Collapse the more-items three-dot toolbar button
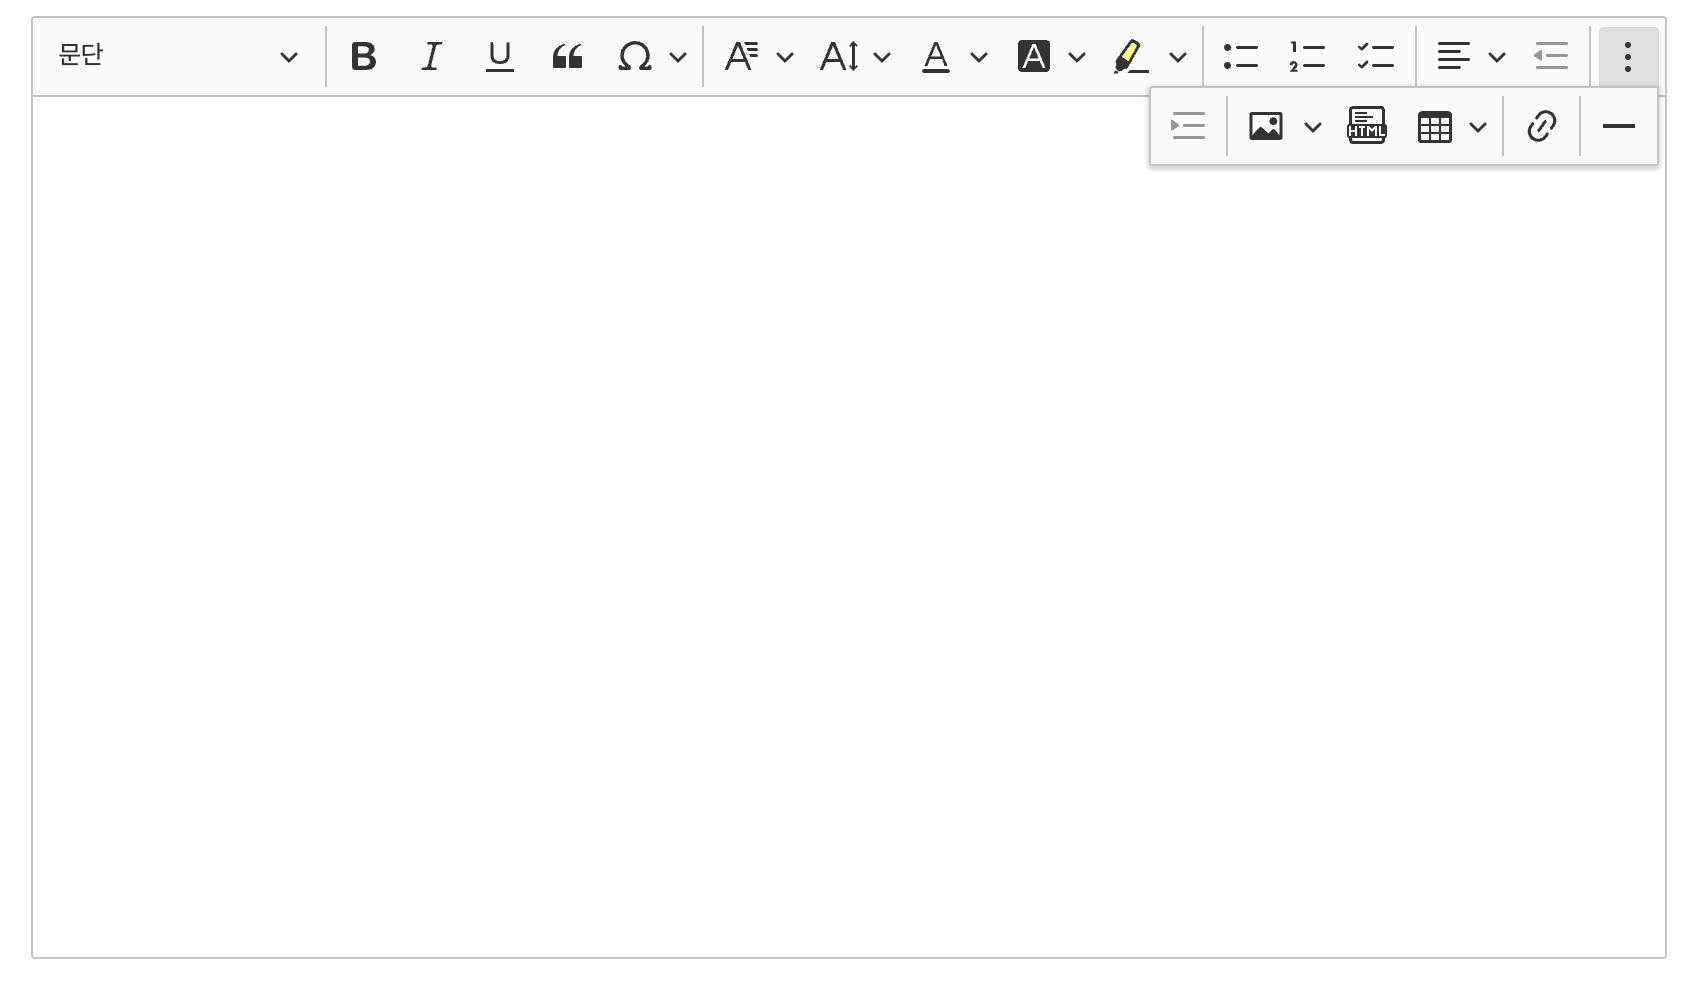The image size is (1708, 984). click(x=1628, y=57)
